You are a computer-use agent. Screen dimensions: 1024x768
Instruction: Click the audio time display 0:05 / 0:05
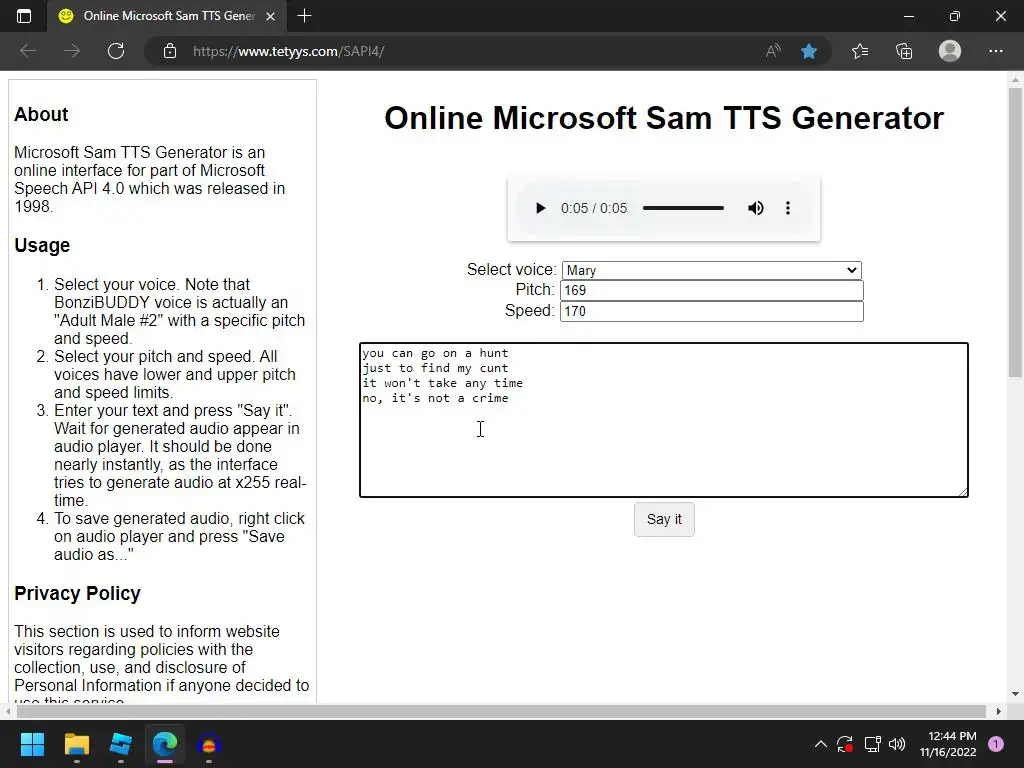[594, 208]
